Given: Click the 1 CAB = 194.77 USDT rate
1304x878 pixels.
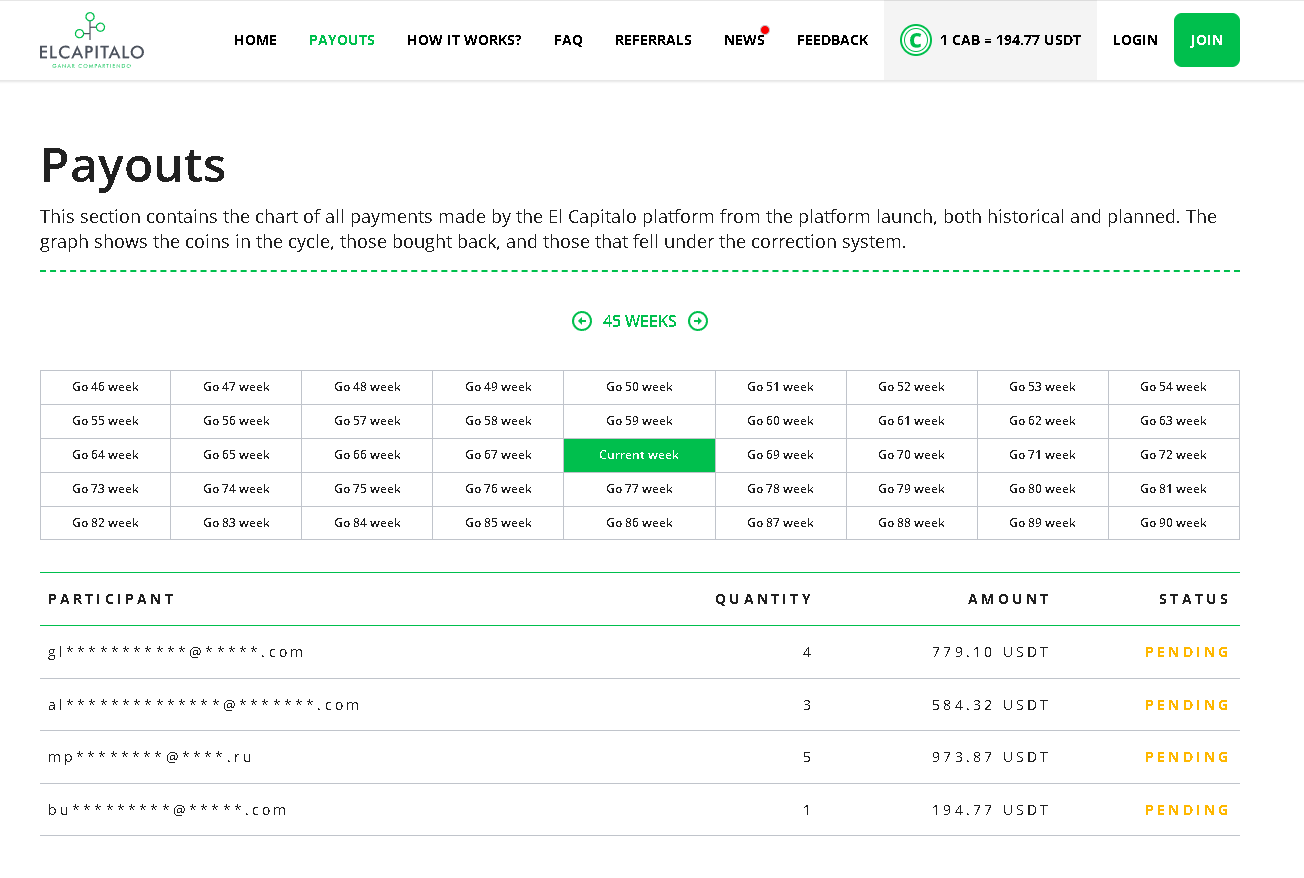Looking at the screenshot, I should 1010,40.
